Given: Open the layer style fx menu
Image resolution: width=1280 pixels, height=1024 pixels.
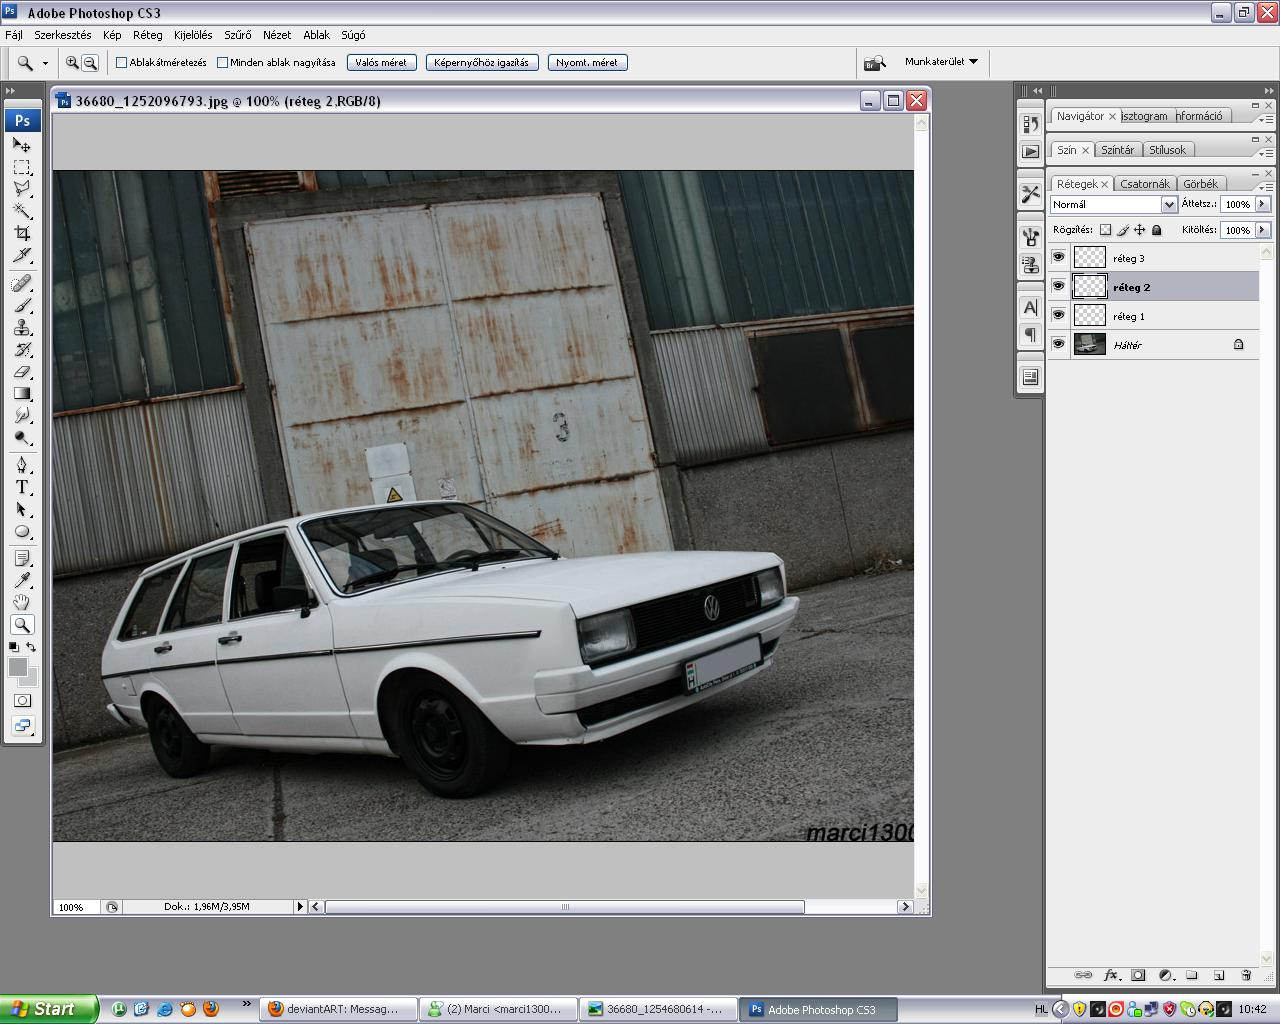Looking at the screenshot, I should point(1111,975).
